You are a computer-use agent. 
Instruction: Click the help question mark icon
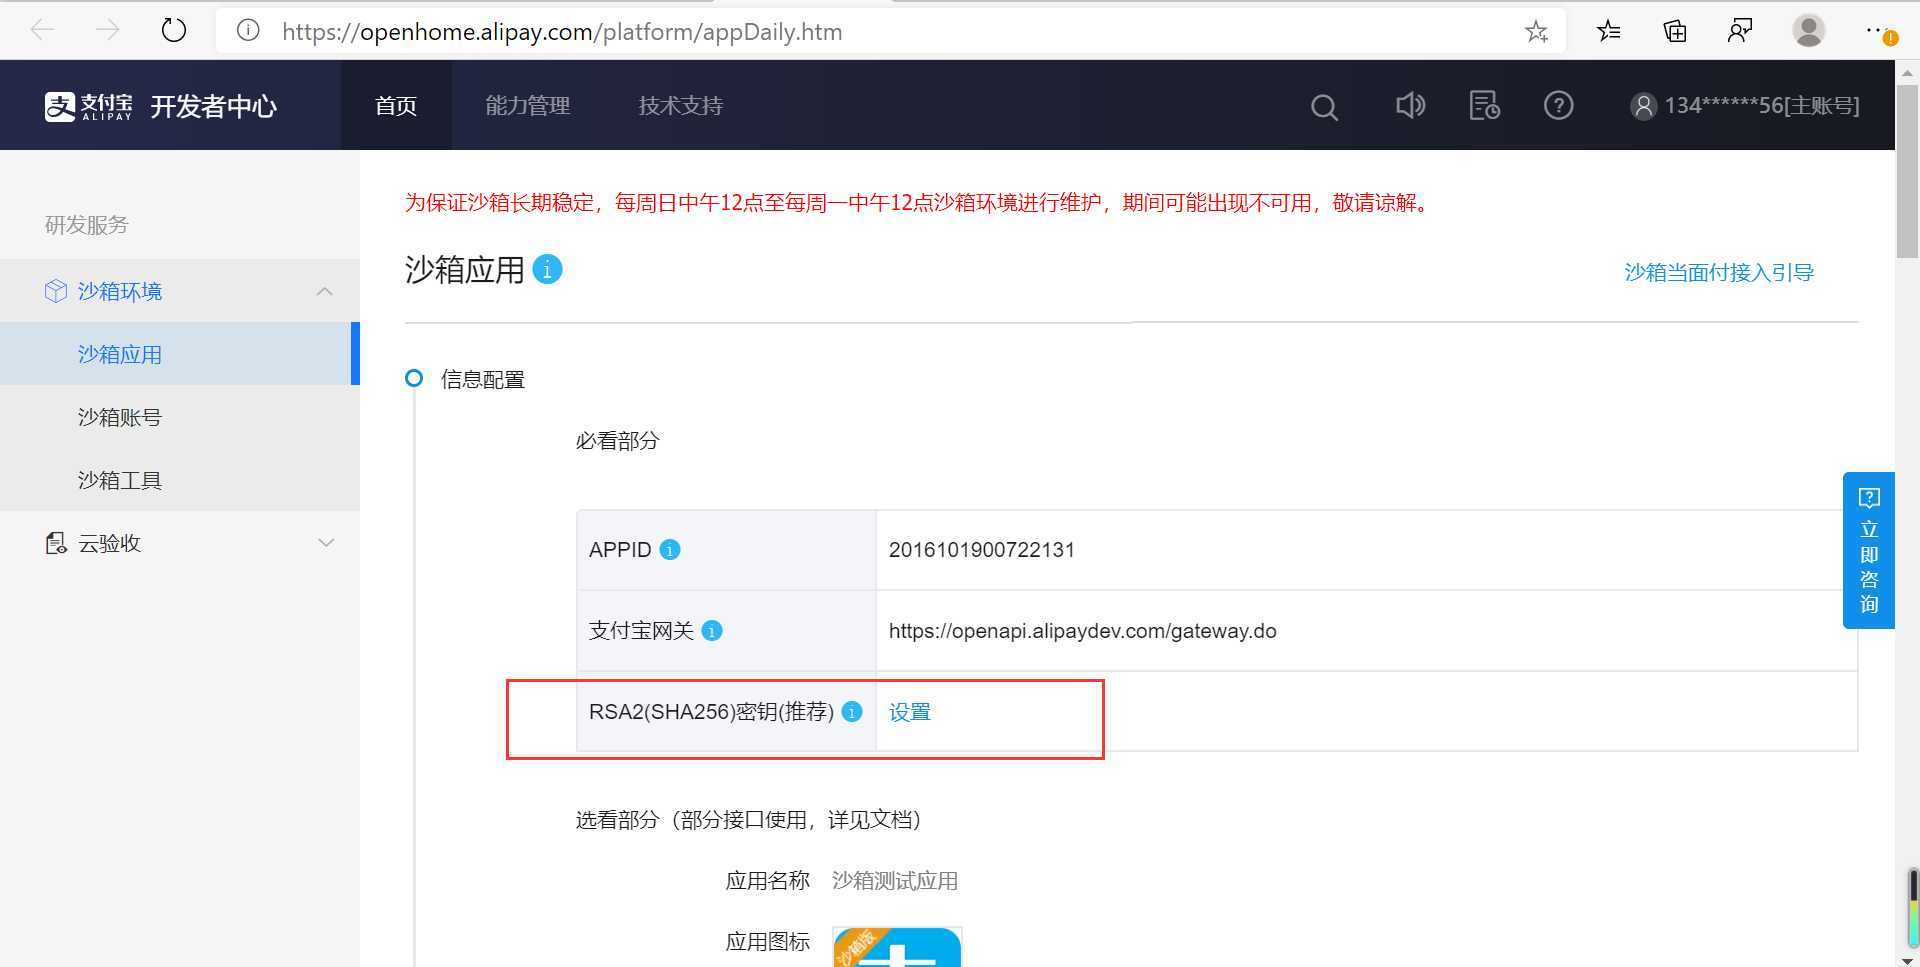click(x=1558, y=106)
